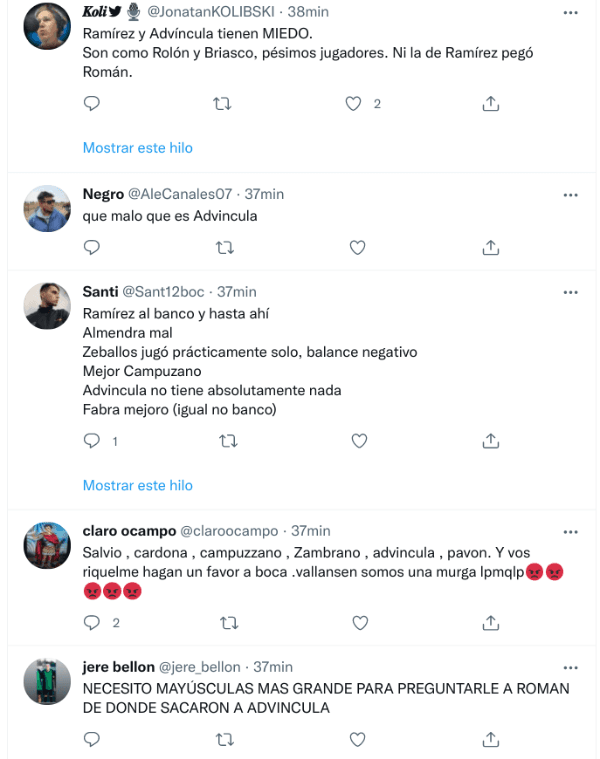Image resolution: width=600 pixels, height=759 pixels.
Task: Retweet Negro's tweet about Advincula
Action: point(225,247)
